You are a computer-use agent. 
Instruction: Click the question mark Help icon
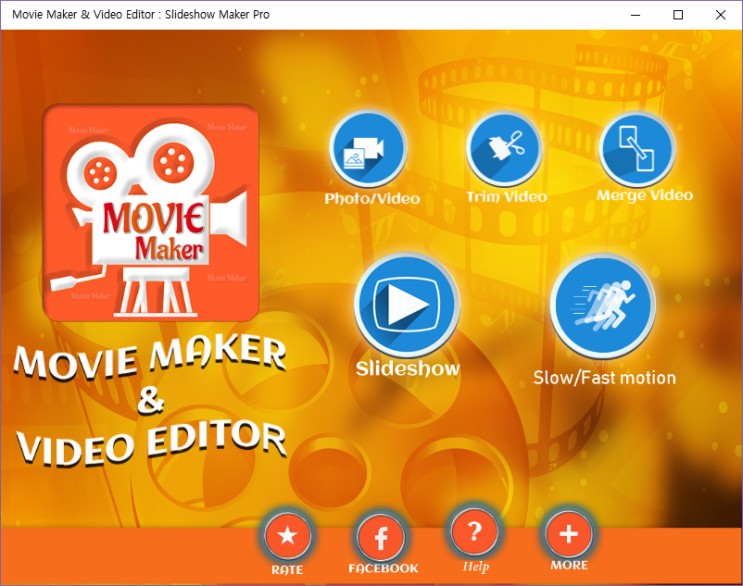pos(474,532)
